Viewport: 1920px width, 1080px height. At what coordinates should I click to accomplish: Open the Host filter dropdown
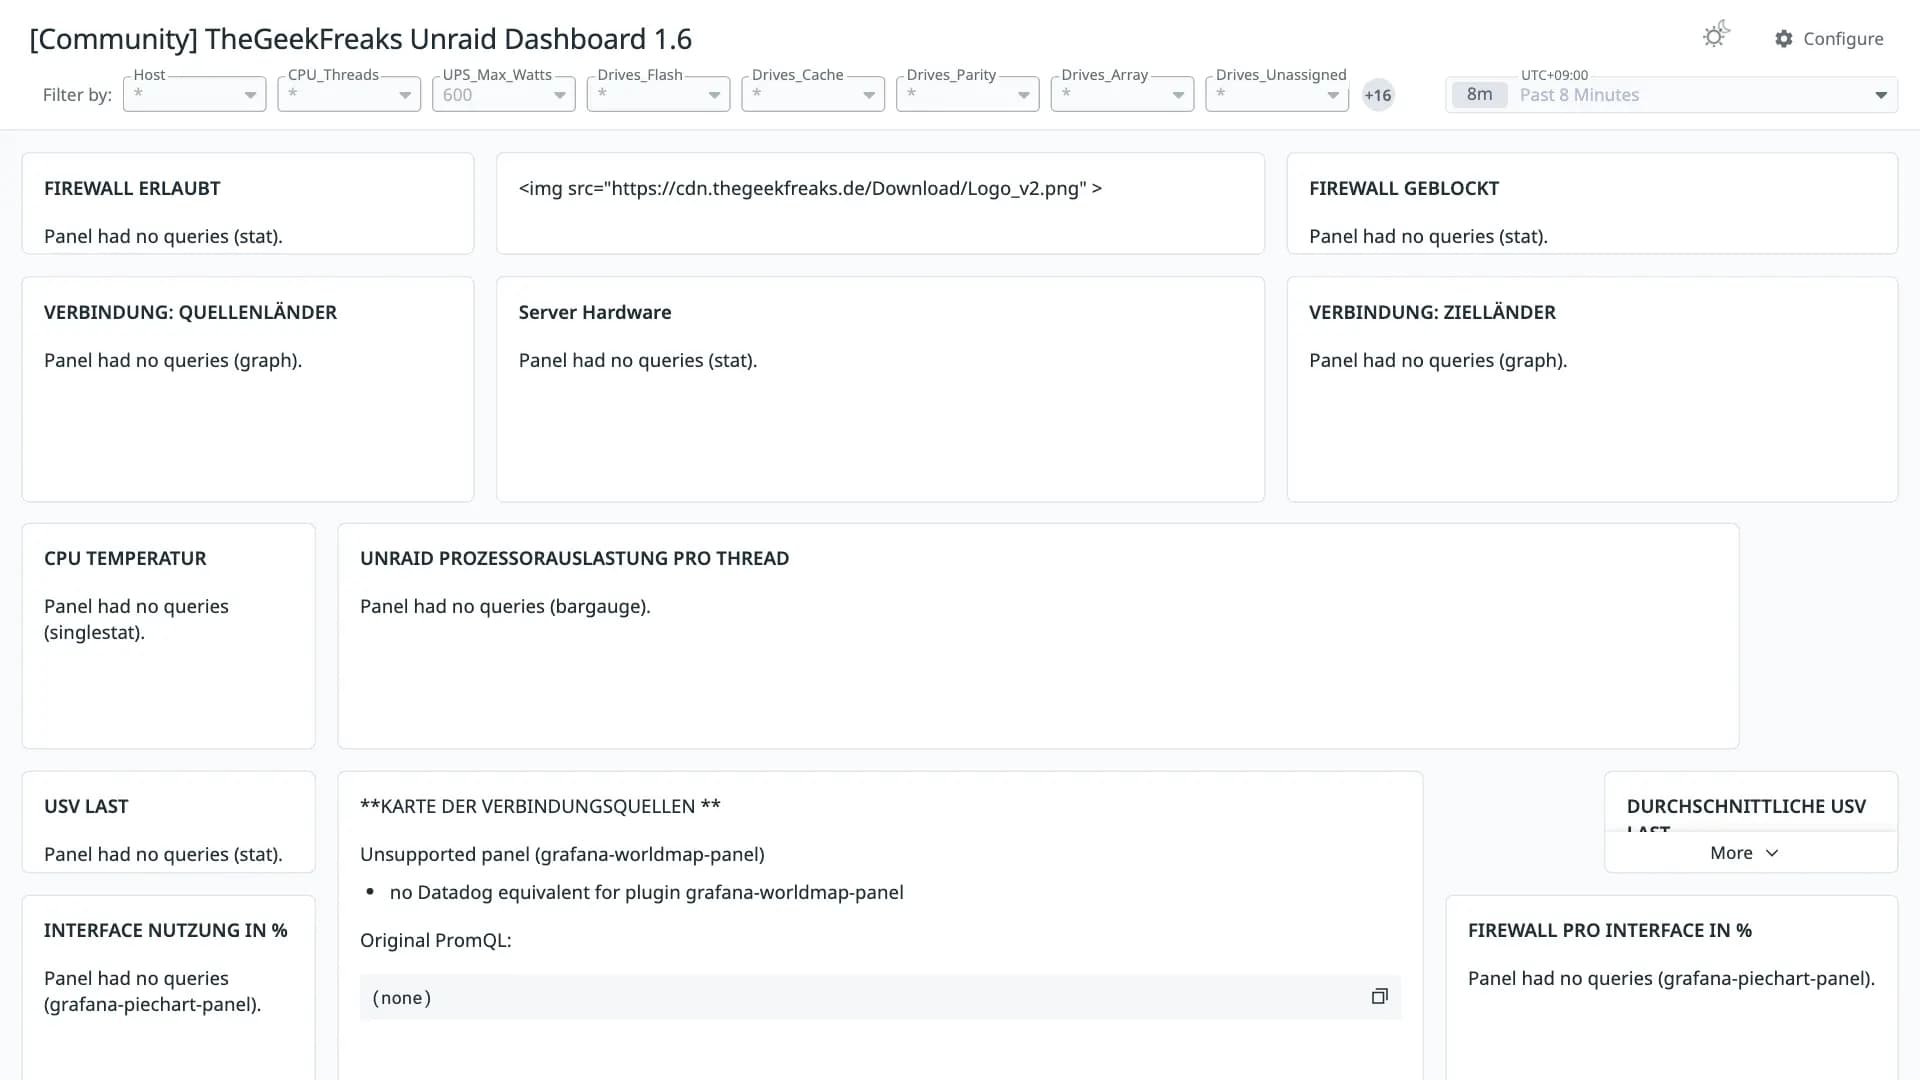[x=194, y=94]
